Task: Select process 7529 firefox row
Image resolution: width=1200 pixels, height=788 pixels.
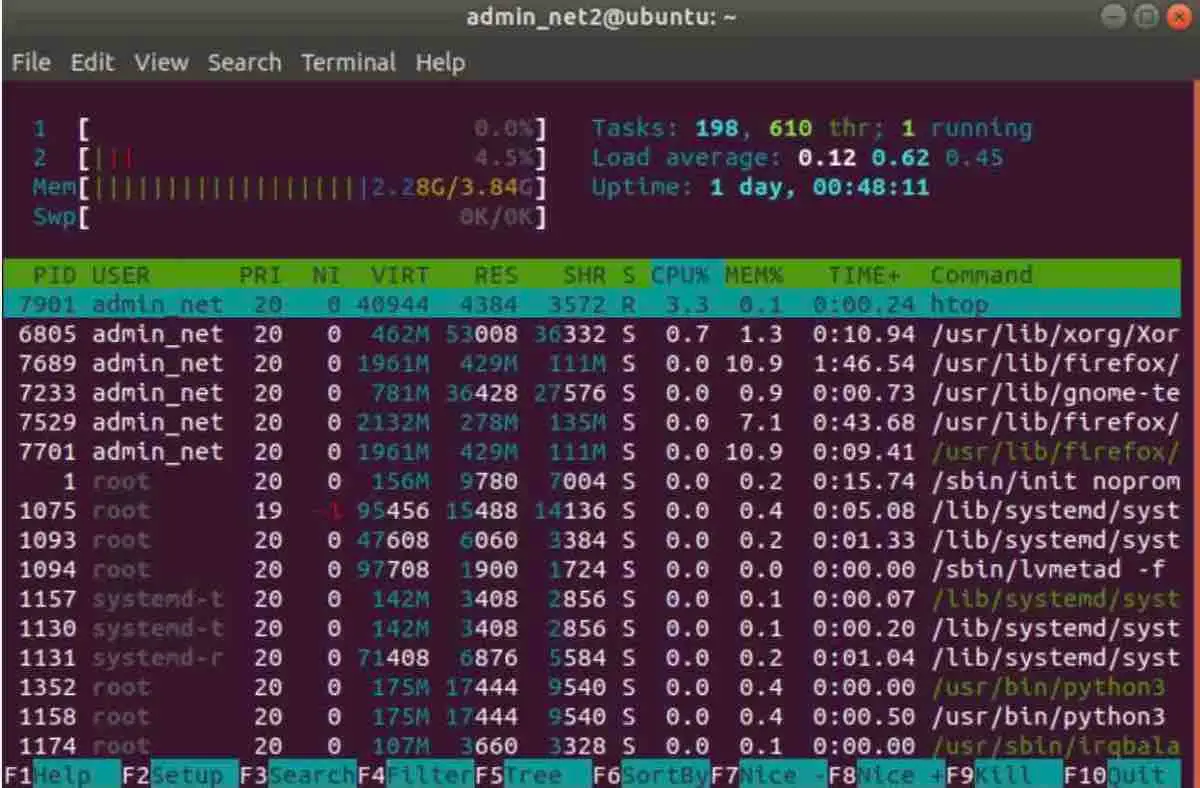Action: pos(592,422)
